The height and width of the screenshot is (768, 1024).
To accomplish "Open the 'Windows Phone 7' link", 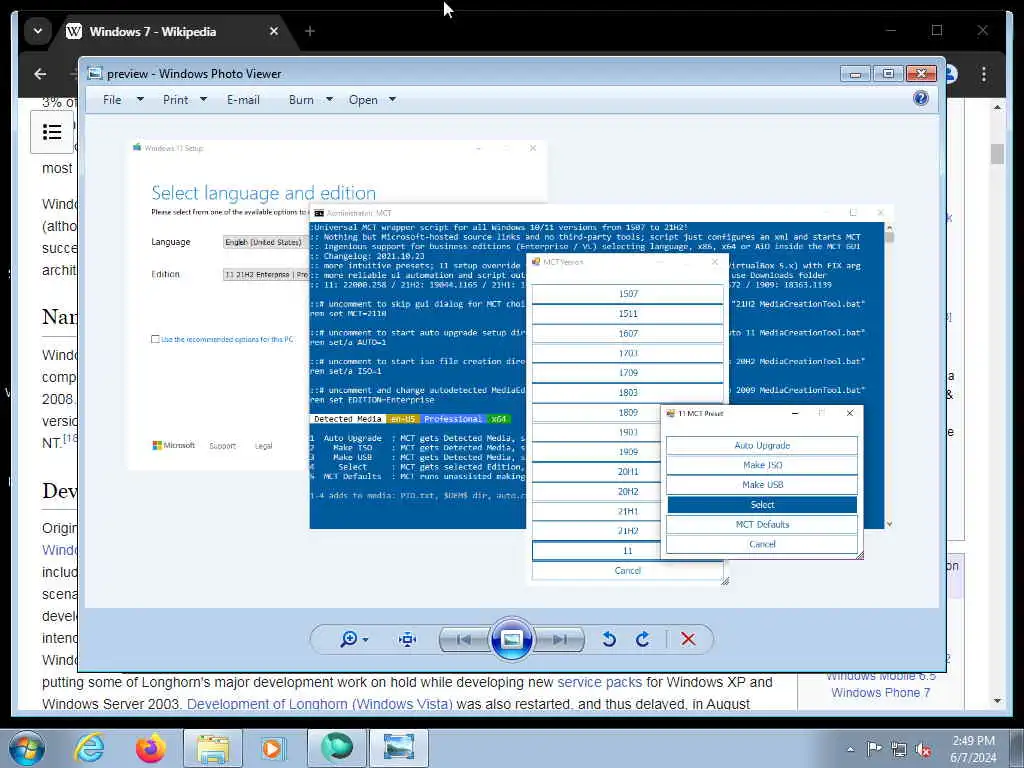I will [880, 692].
